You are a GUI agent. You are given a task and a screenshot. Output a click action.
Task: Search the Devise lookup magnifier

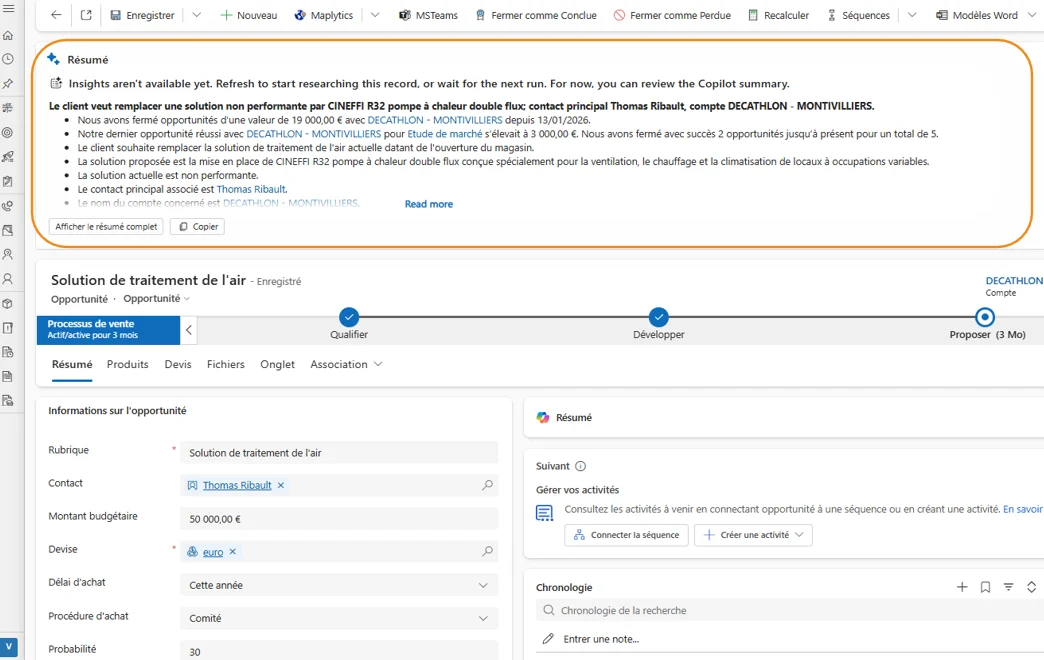click(x=487, y=551)
